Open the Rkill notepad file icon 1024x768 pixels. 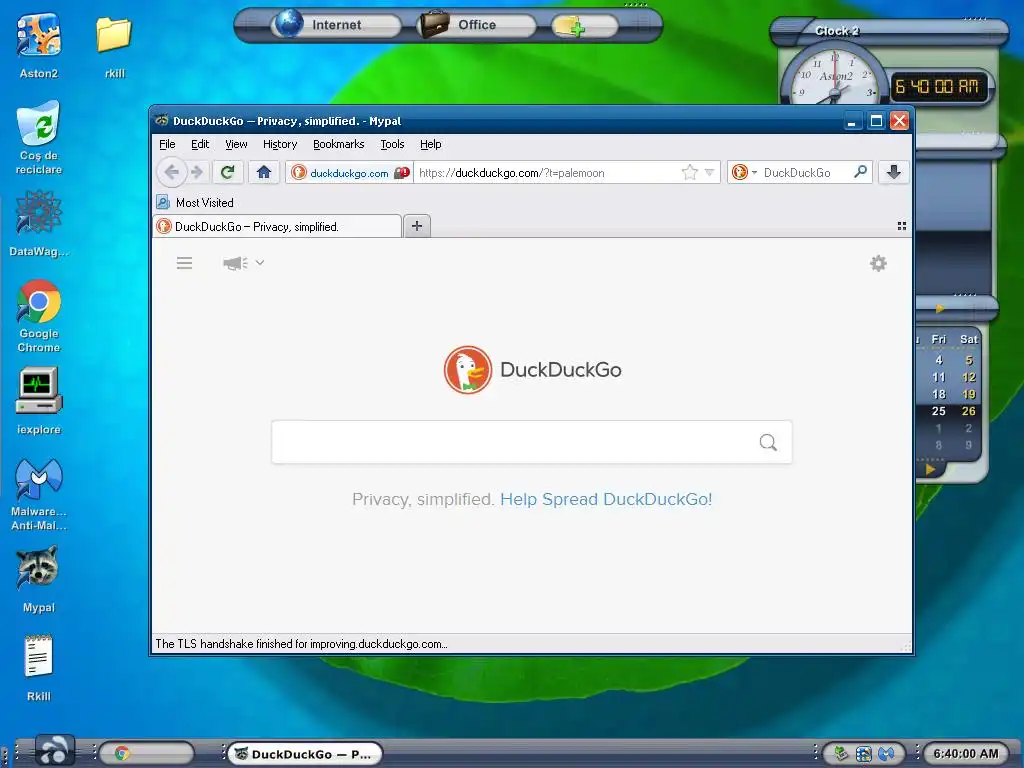(x=39, y=667)
